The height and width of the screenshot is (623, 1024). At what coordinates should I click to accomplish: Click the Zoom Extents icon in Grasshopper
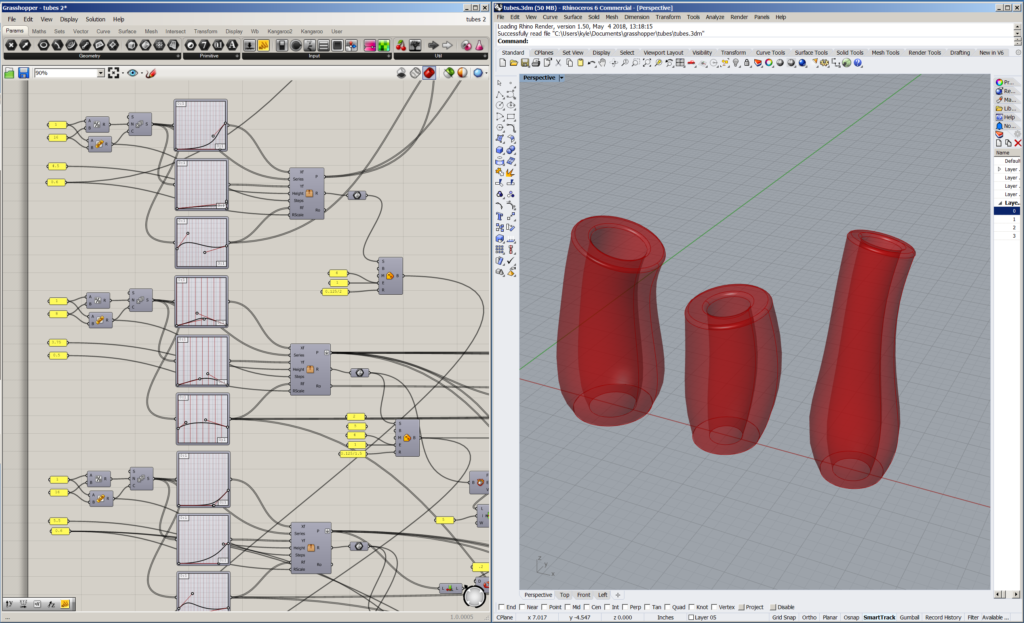click(x=113, y=73)
